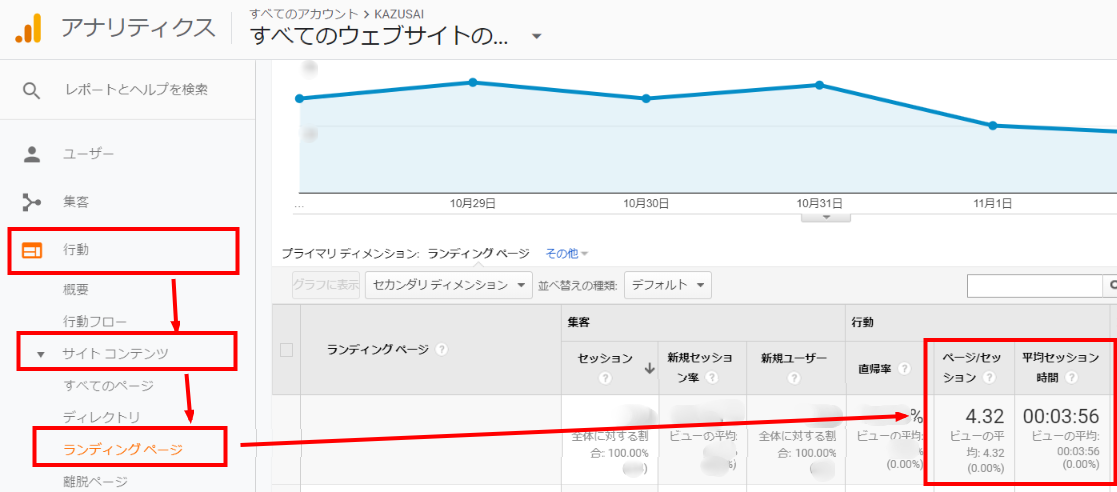Viewport: 1117px width, 492px height.
Task: Click the Google Analytics logo icon
Action: [28, 28]
